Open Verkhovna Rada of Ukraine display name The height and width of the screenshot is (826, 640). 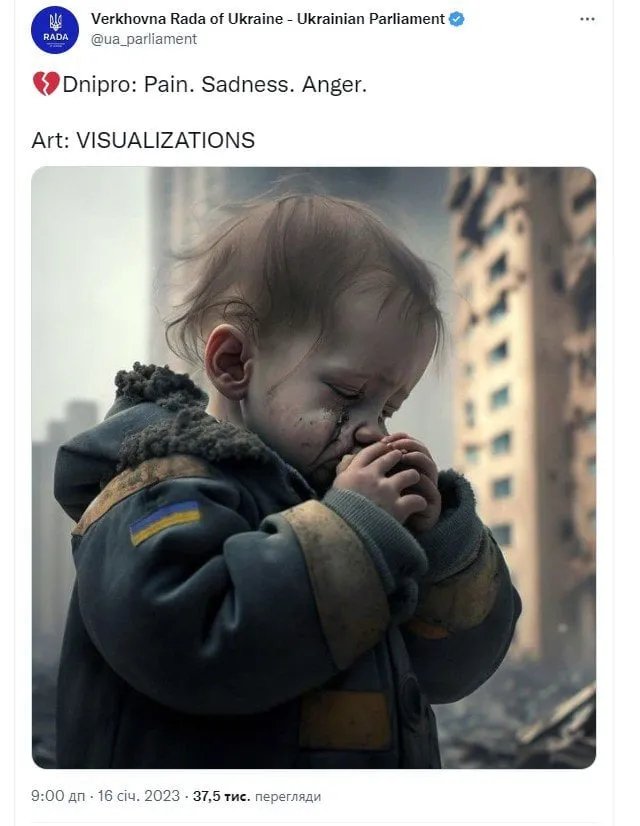tap(268, 19)
